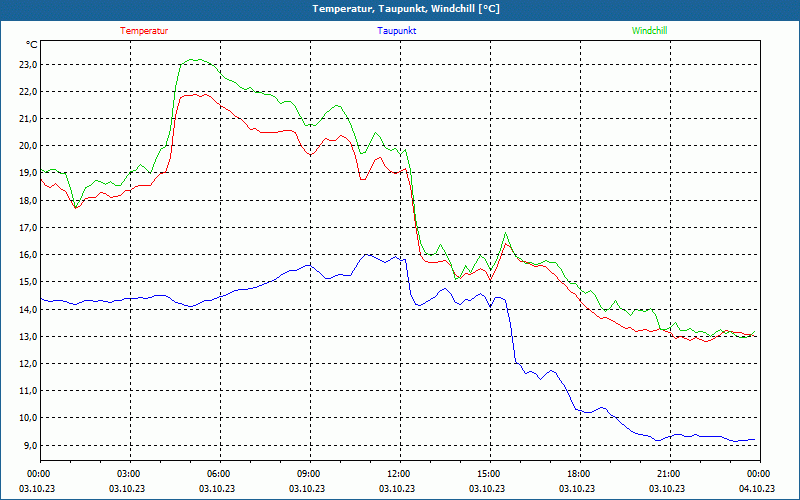Click the 16,0 y-axis value

pos(28,255)
